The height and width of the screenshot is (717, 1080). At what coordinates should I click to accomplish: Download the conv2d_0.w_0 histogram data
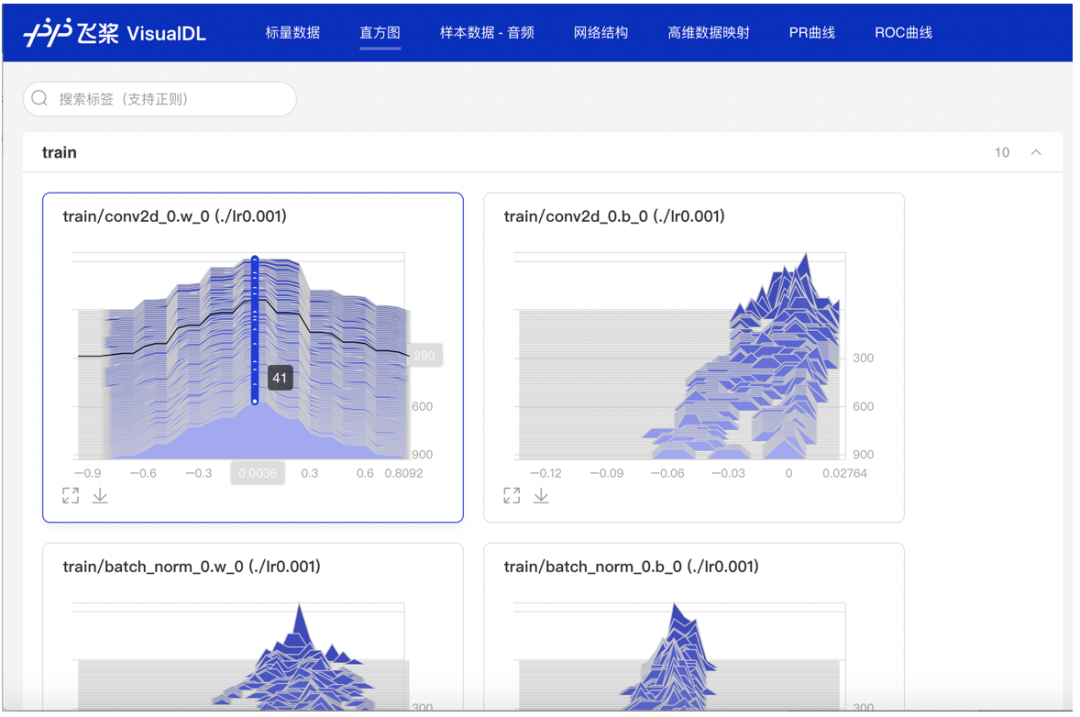click(x=100, y=495)
